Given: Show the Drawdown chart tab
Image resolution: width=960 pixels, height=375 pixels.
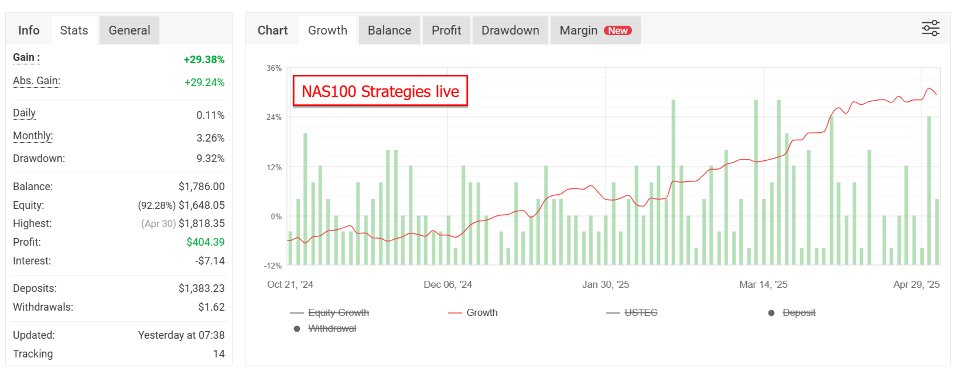Looking at the screenshot, I should [510, 30].
